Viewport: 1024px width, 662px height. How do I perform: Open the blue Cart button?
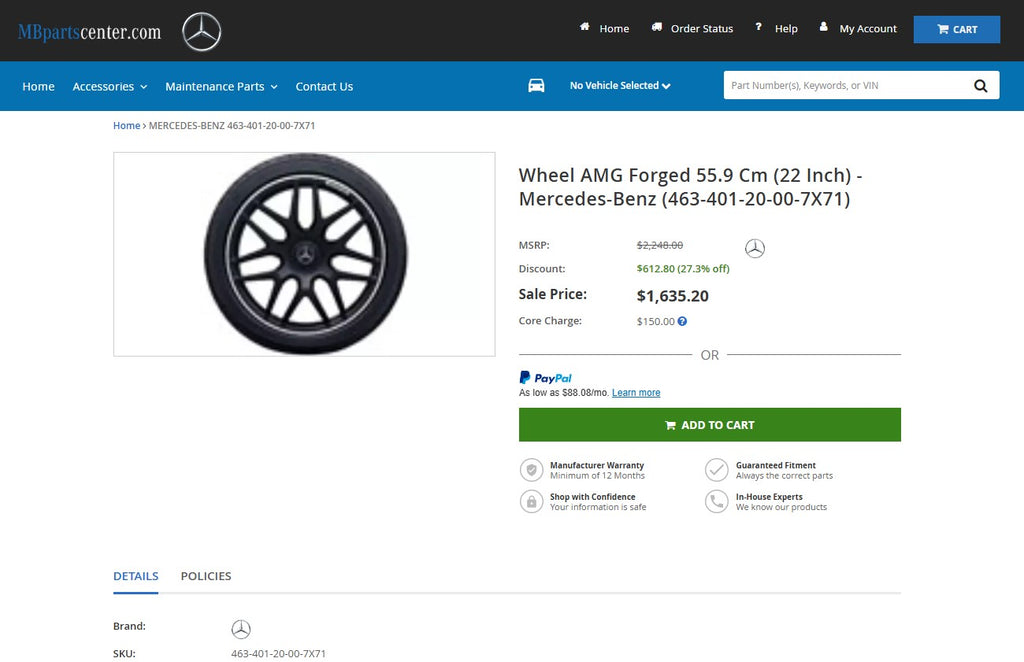[956, 29]
